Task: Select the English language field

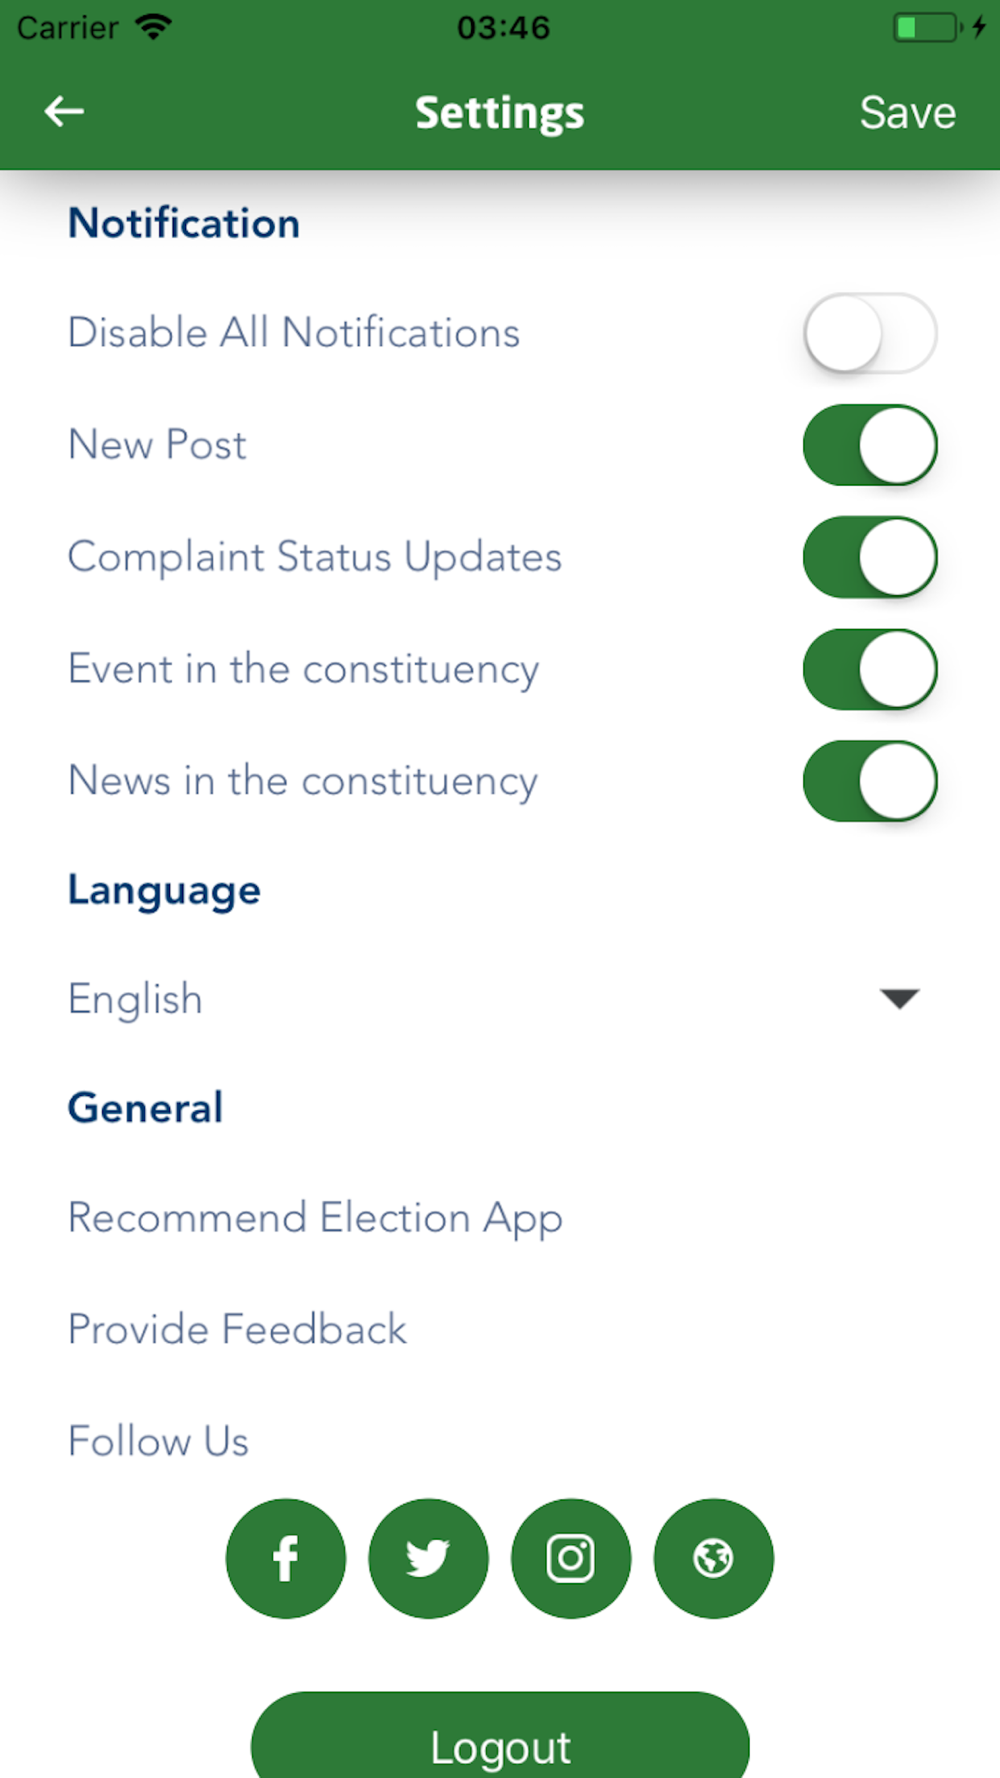Action: 136,999
